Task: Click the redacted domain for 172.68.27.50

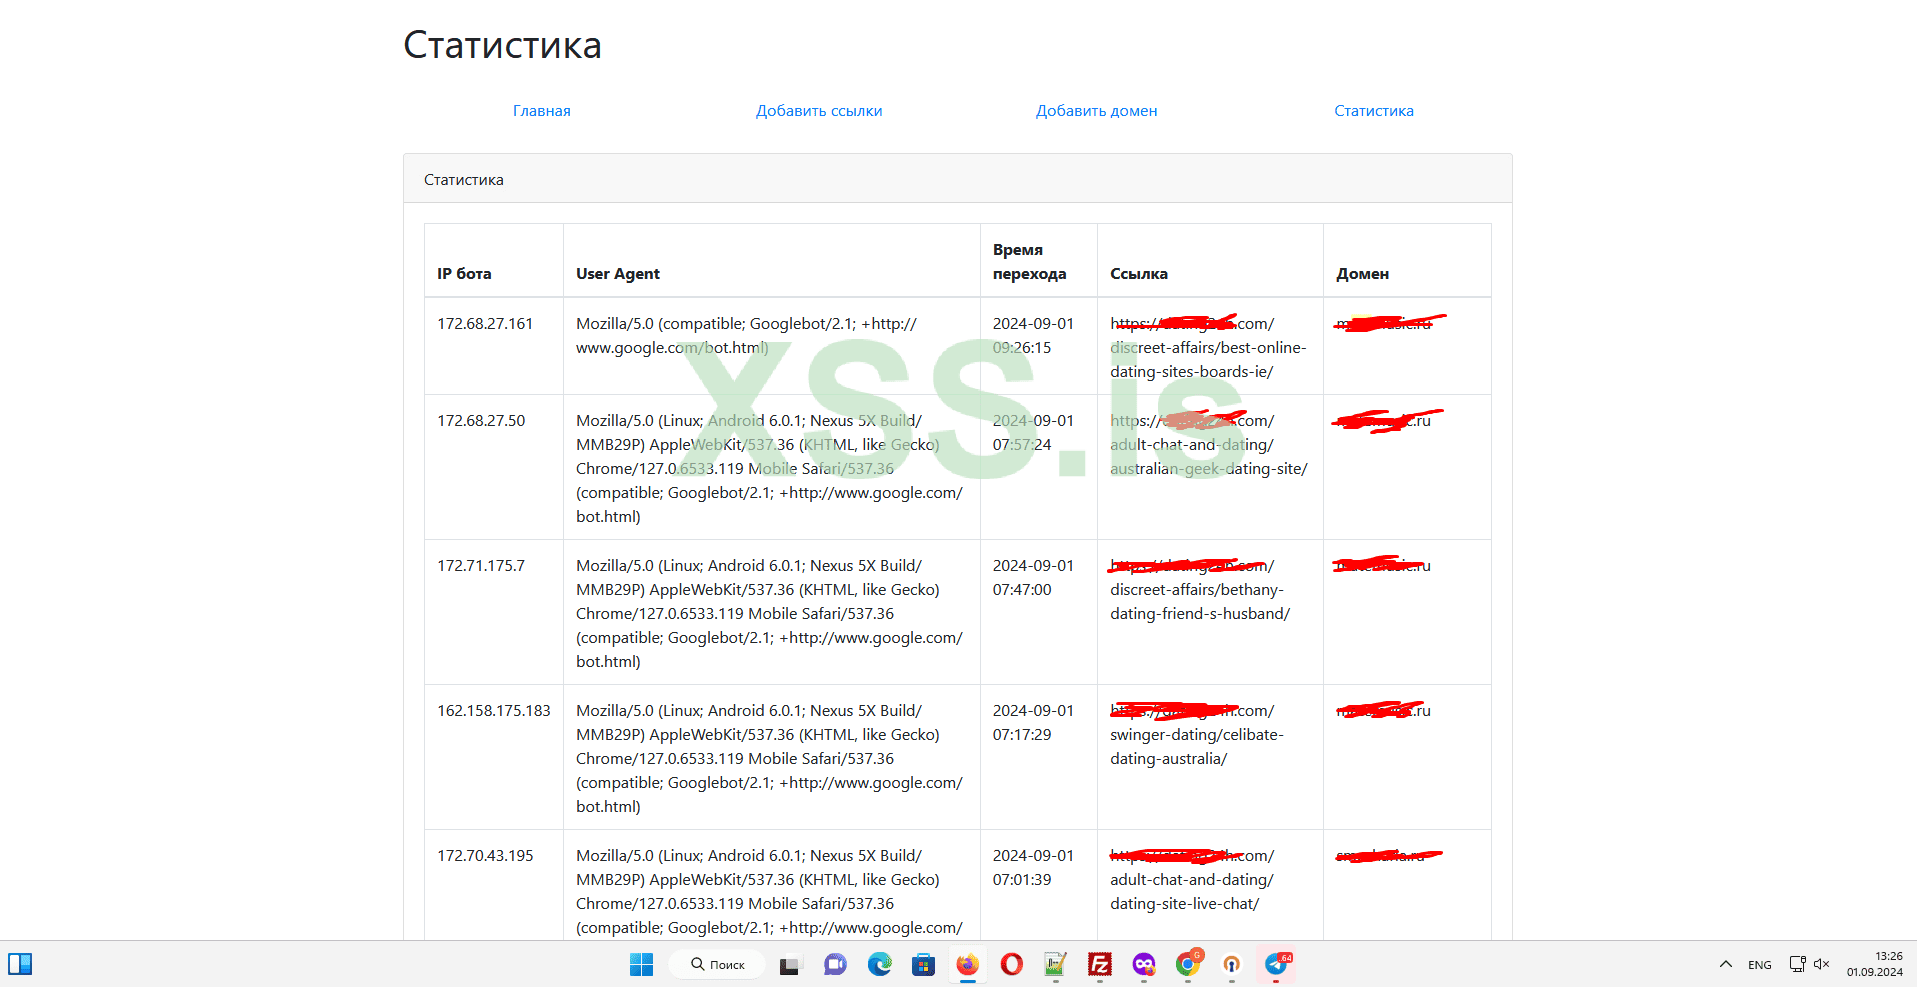Action: tap(1387, 421)
